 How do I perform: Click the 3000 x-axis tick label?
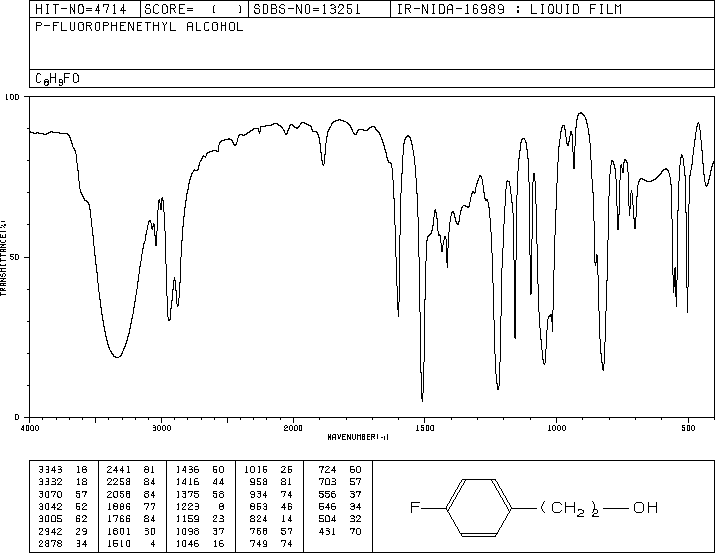(x=161, y=428)
